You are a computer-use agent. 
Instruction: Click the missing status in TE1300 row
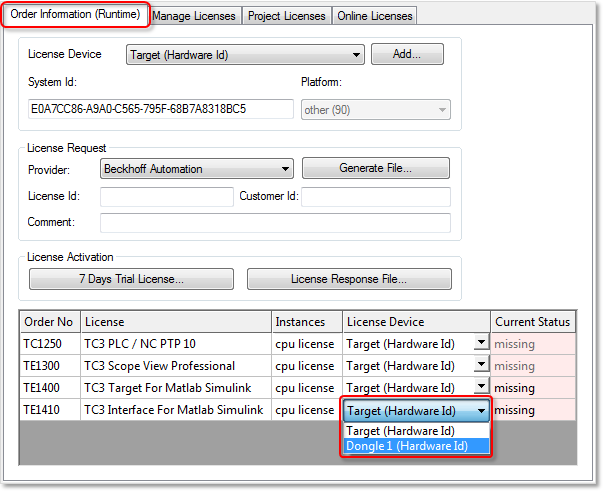pos(533,366)
